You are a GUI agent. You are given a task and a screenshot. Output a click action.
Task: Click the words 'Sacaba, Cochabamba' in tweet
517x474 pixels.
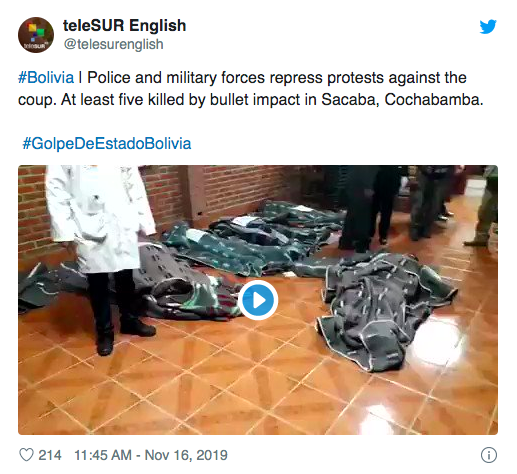[x=402, y=100]
